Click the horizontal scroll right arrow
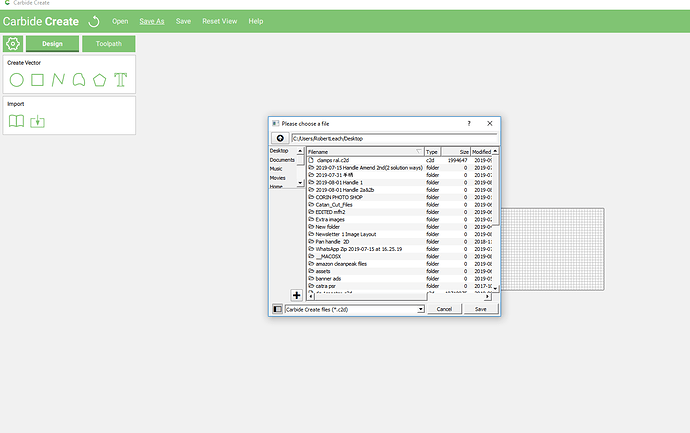The width and height of the screenshot is (690, 433). [x=487, y=297]
